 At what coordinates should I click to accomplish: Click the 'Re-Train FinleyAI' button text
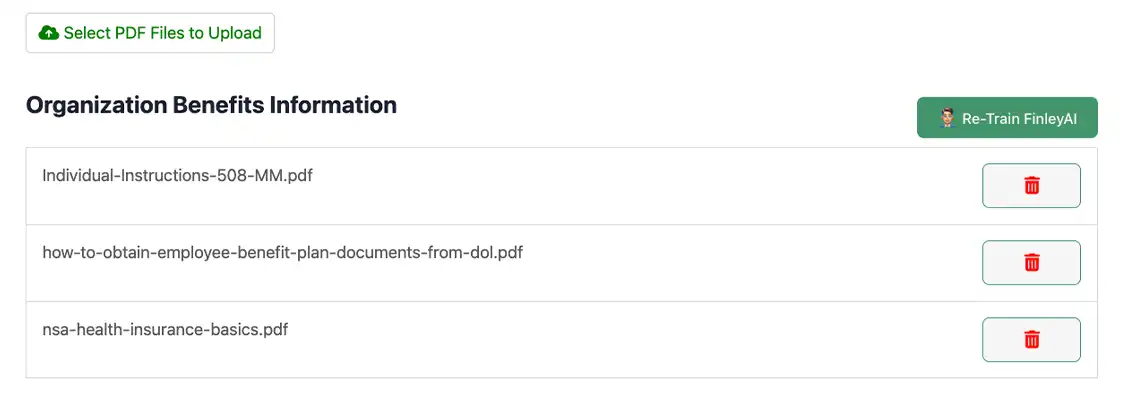point(1019,119)
